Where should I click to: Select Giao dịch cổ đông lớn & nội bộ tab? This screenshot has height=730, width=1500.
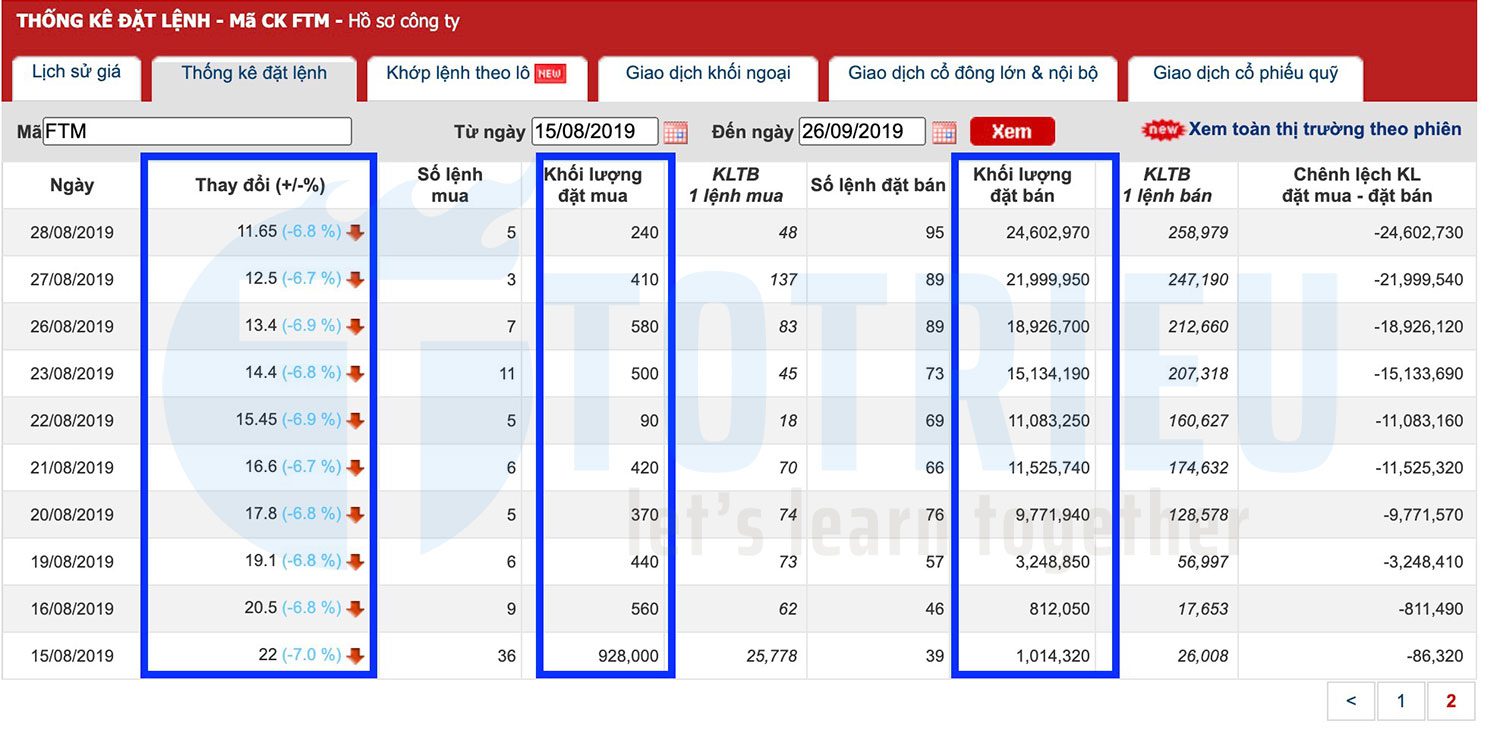click(972, 73)
